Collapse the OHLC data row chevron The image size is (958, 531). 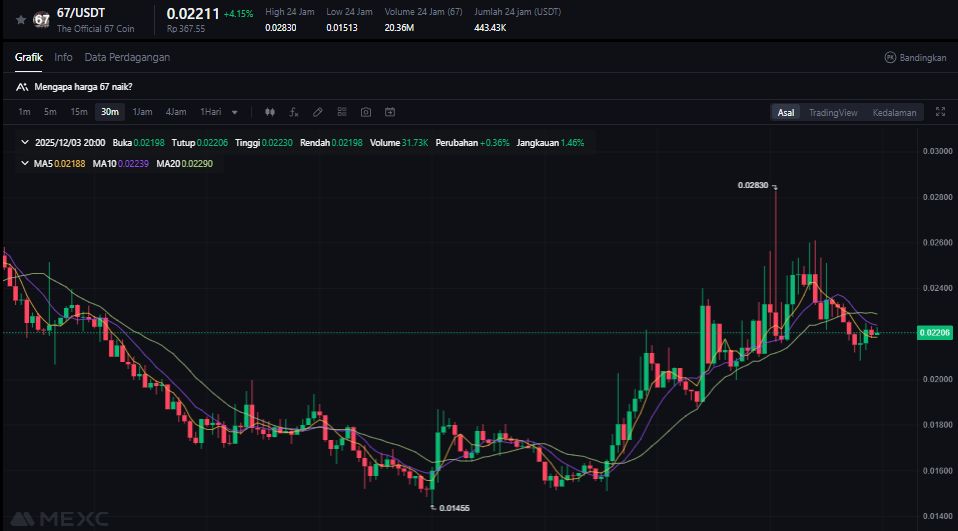point(24,143)
